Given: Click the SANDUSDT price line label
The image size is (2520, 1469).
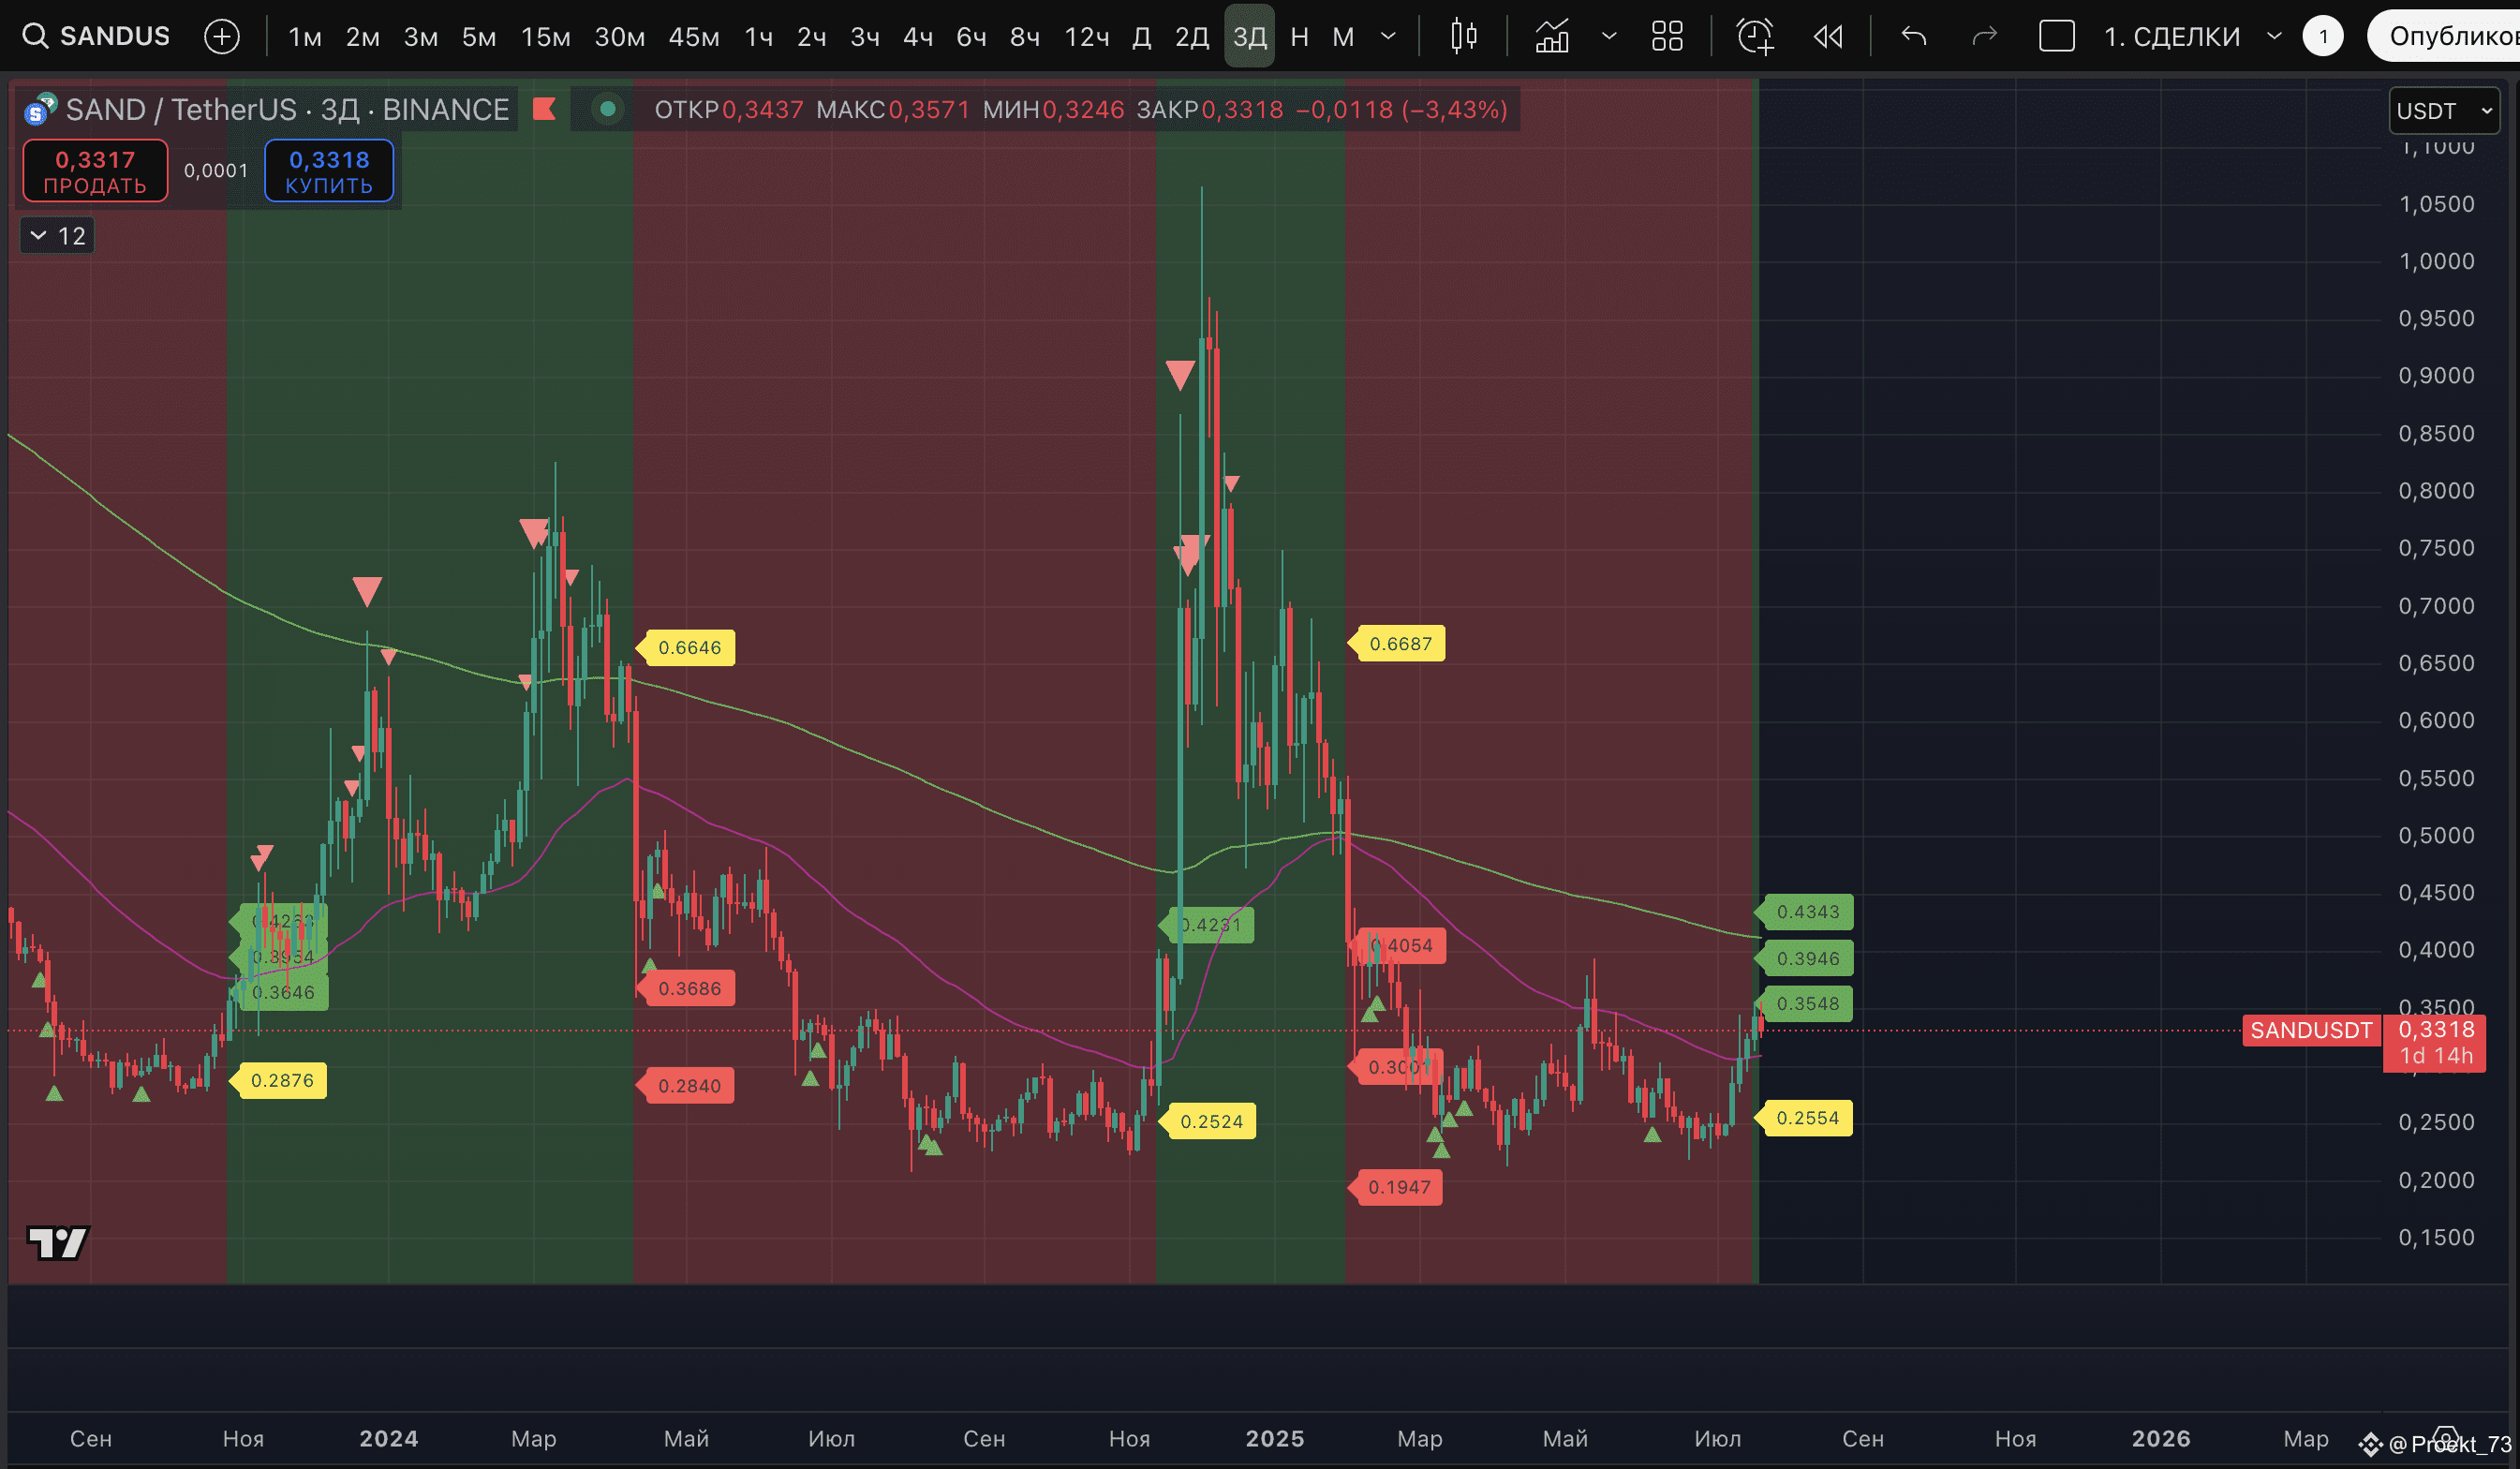Looking at the screenshot, I should pos(2311,1030).
